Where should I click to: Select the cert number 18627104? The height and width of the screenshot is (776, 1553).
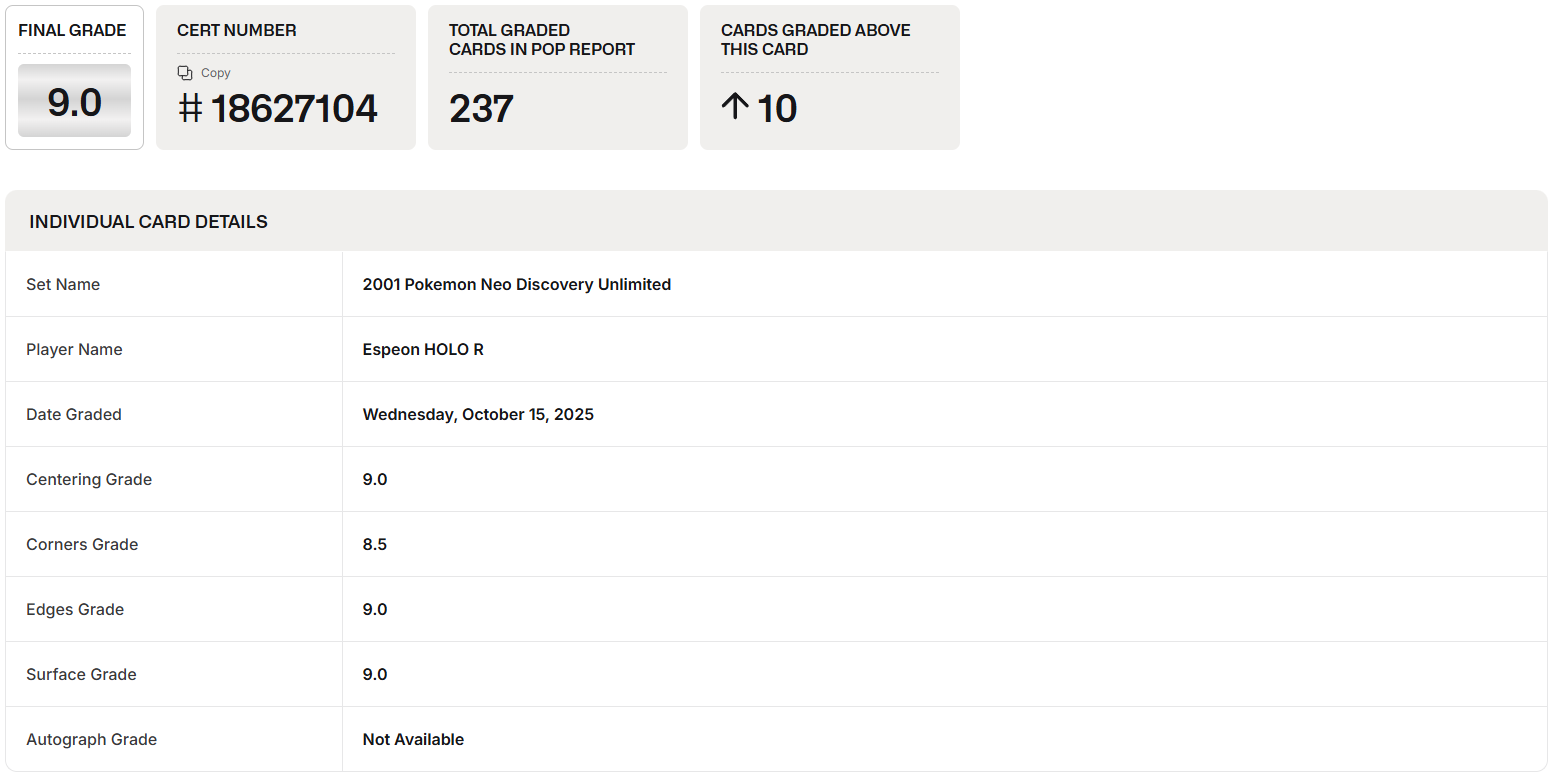(x=294, y=108)
